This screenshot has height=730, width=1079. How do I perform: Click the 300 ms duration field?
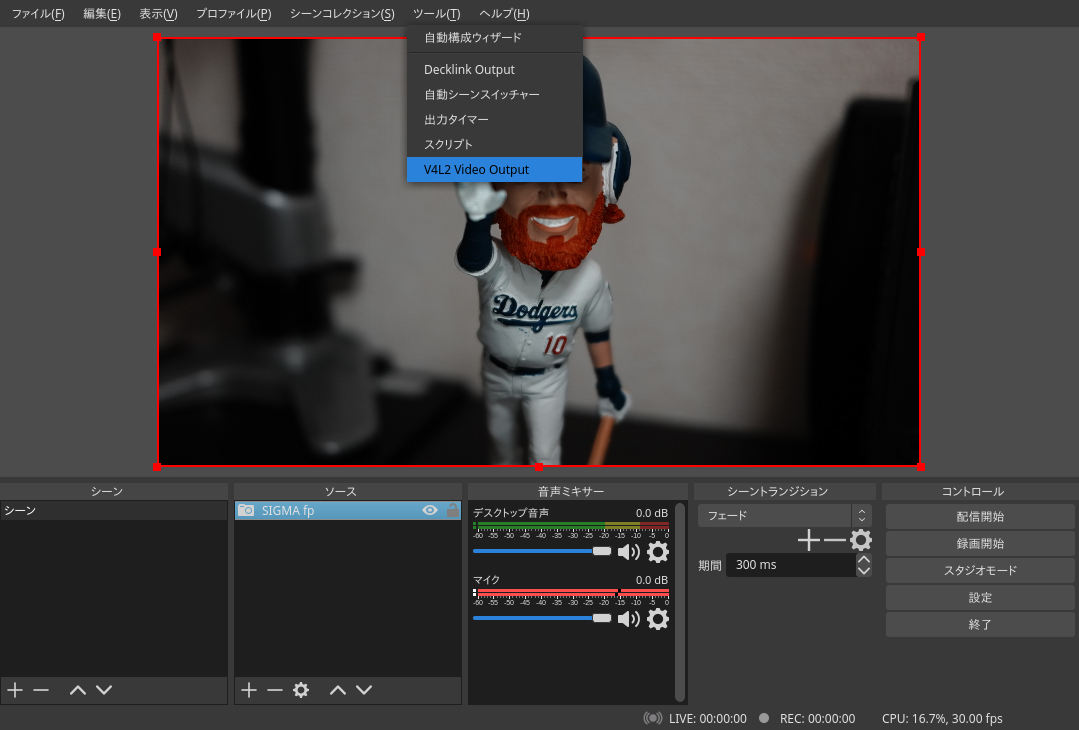pyautogui.click(x=791, y=565)
